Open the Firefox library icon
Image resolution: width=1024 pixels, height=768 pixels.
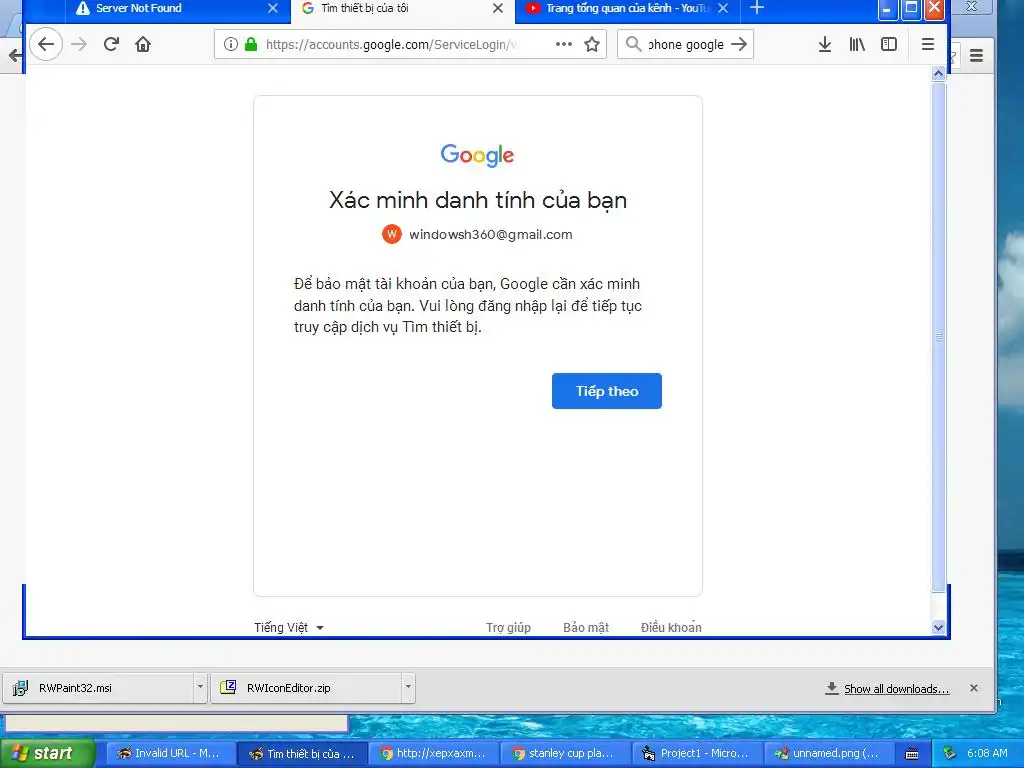coord(857,44)
